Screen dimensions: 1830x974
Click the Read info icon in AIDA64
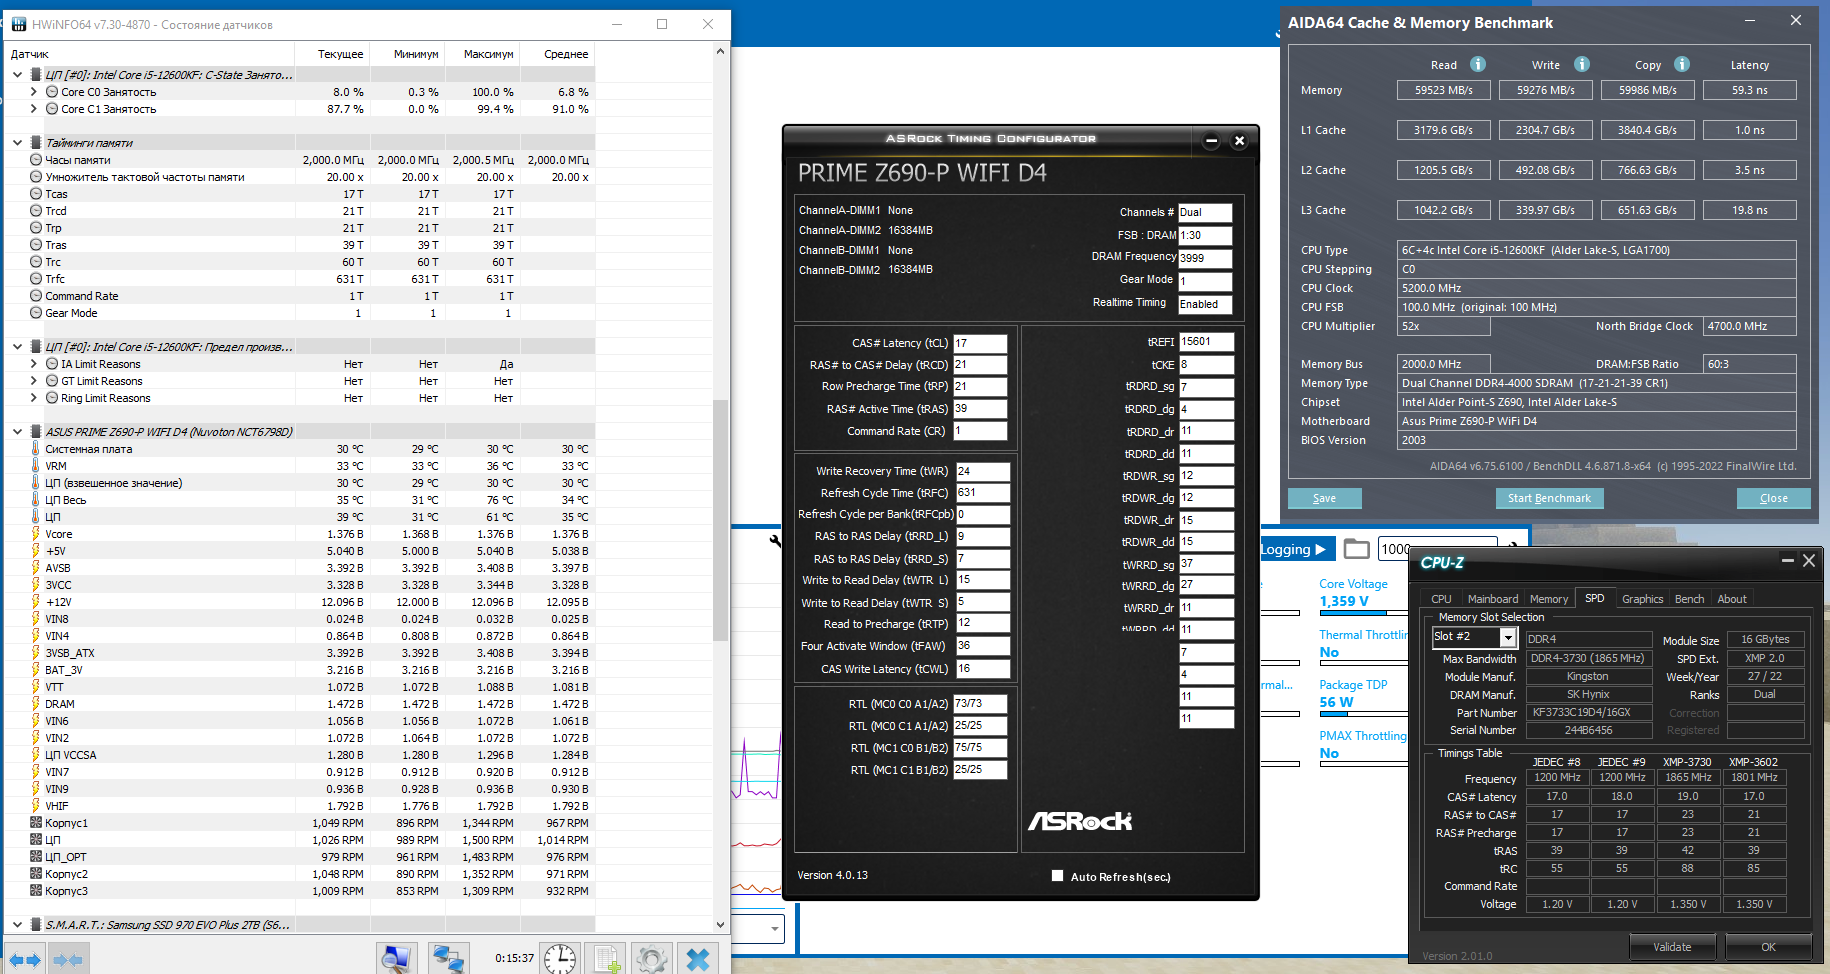pos(1478,64)
